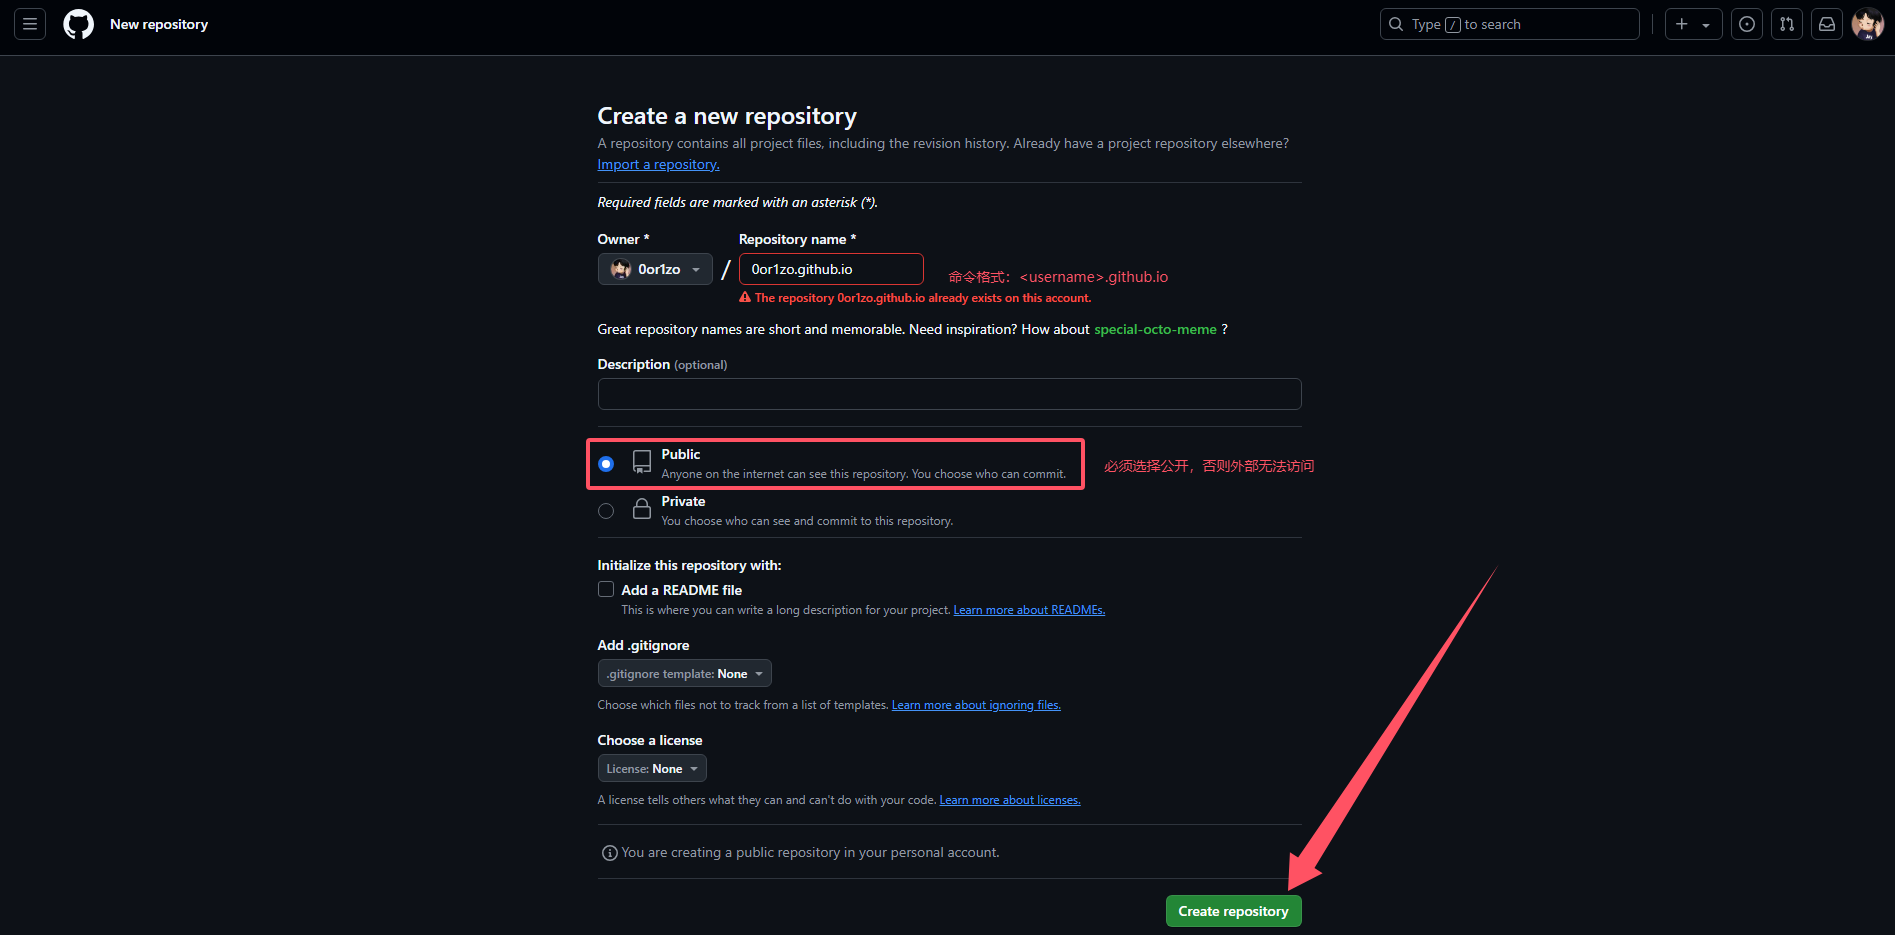Open the .gitignore template dropdown

pyautogui.click(x=685, y=673)
